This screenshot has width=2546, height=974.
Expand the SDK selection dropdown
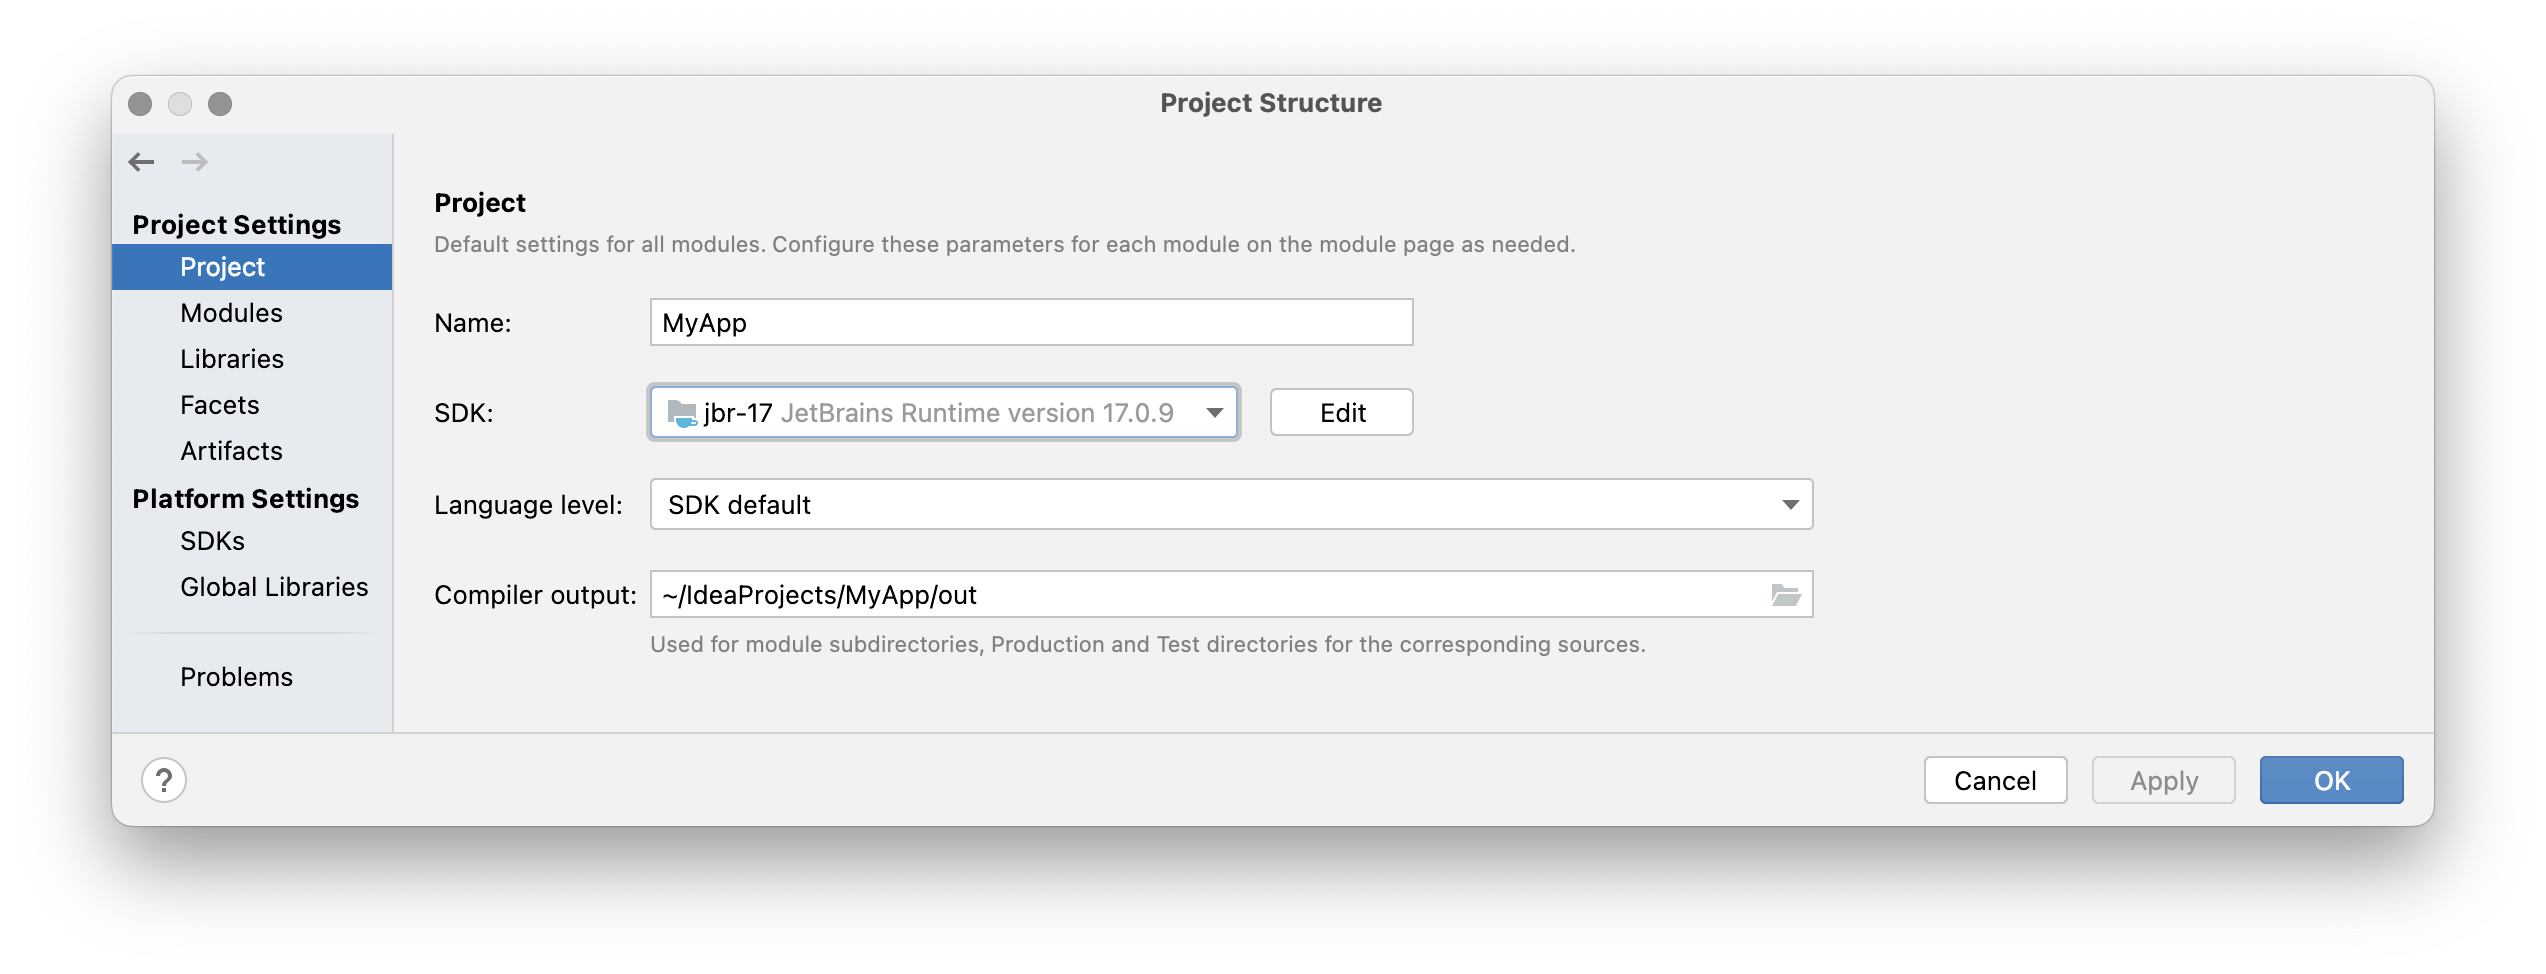[1213, 412]
